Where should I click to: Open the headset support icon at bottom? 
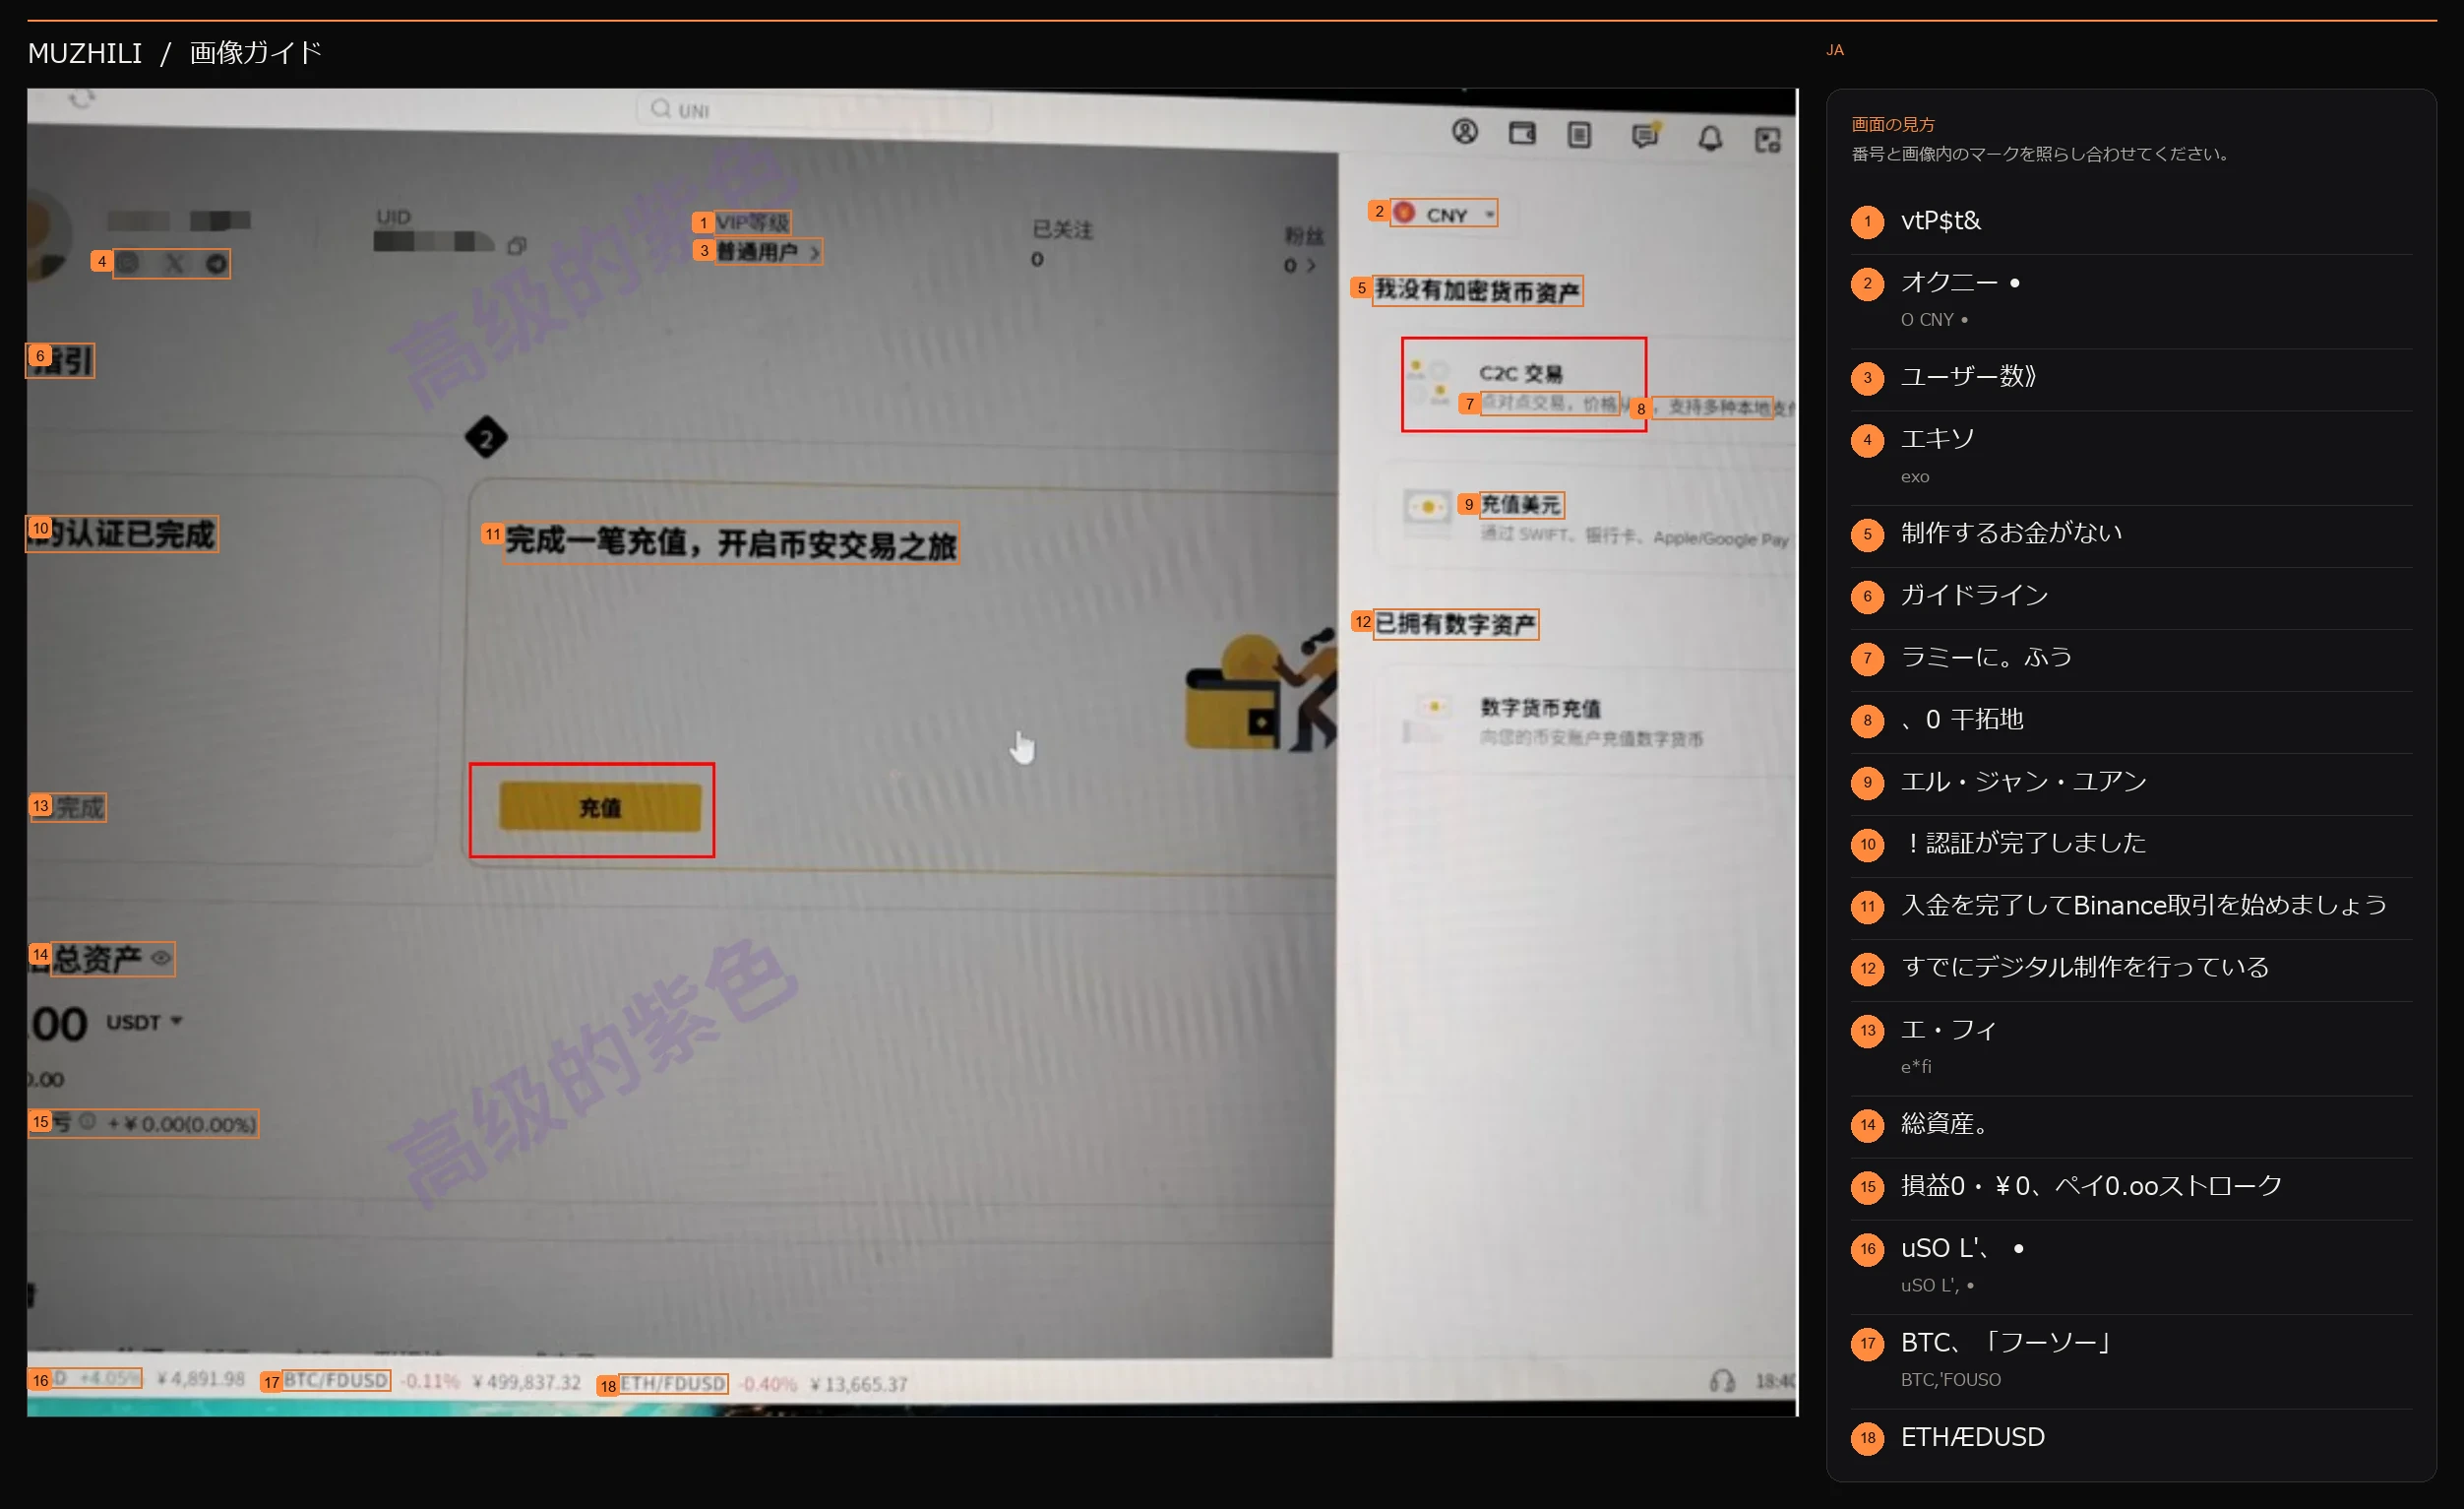[1721, 1381]
